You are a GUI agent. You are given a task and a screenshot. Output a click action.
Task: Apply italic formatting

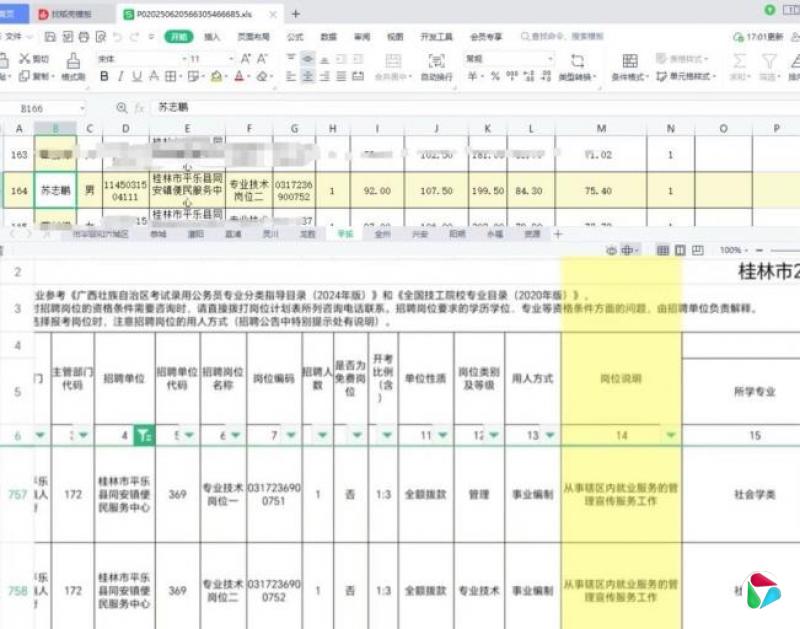[x=121, y=76]
